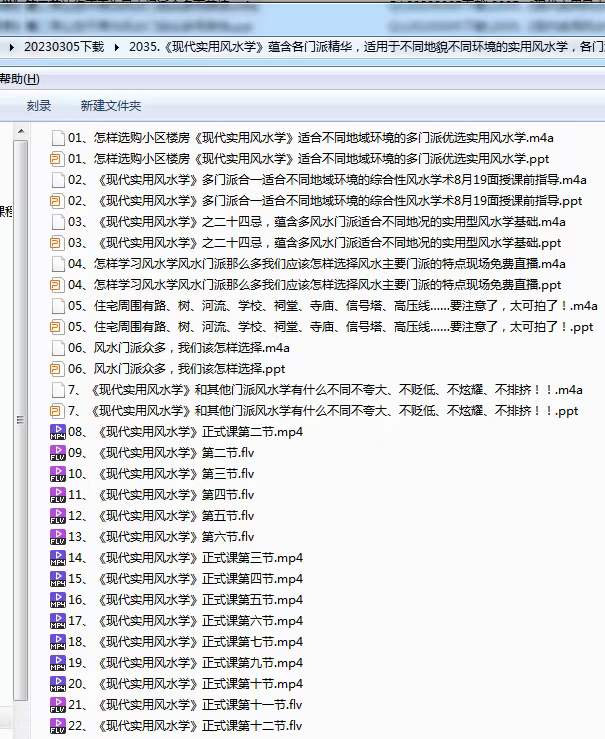605x739 pixels.
Task: Select 06、风水门派众多，我们该怎样选择.ppt
Action: coord(177,369)
